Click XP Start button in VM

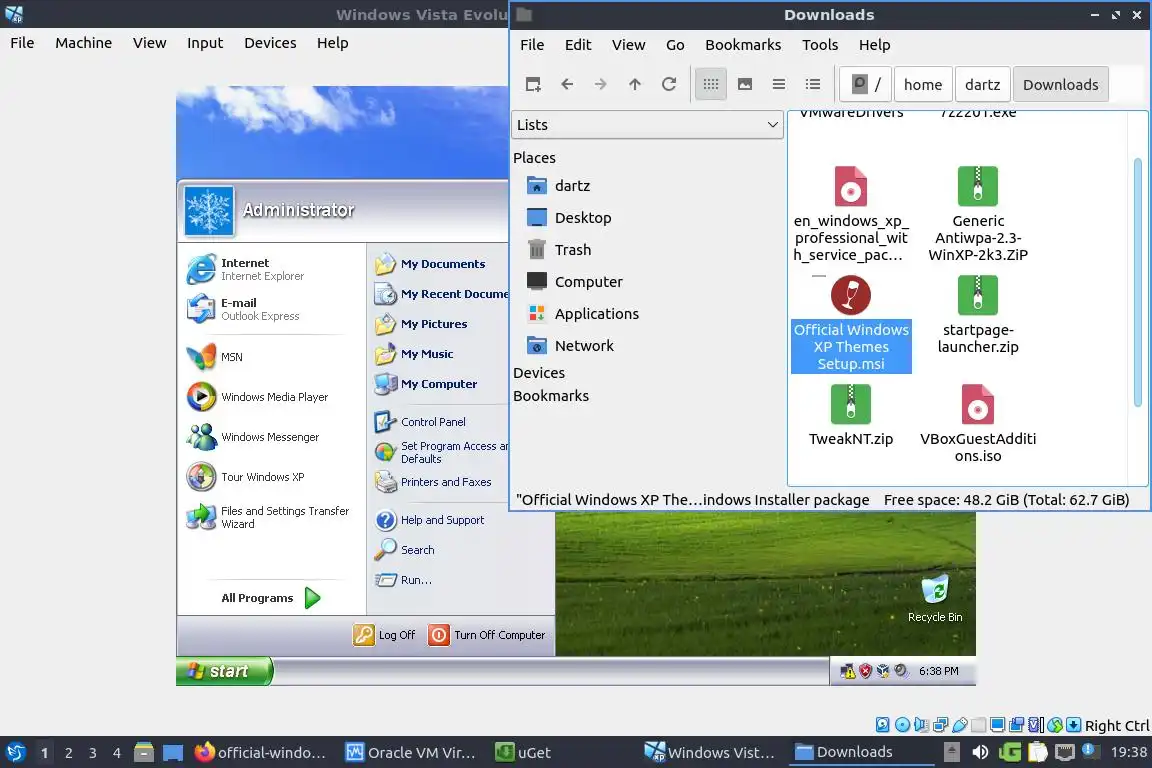223,671
